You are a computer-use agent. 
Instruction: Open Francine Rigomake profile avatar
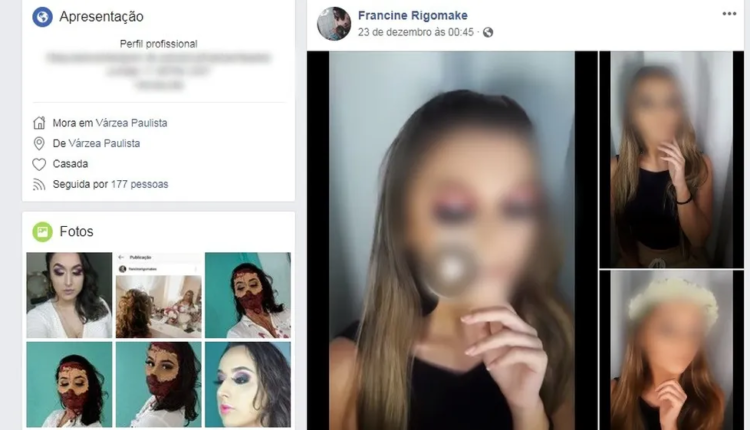(x=334, y=23)
